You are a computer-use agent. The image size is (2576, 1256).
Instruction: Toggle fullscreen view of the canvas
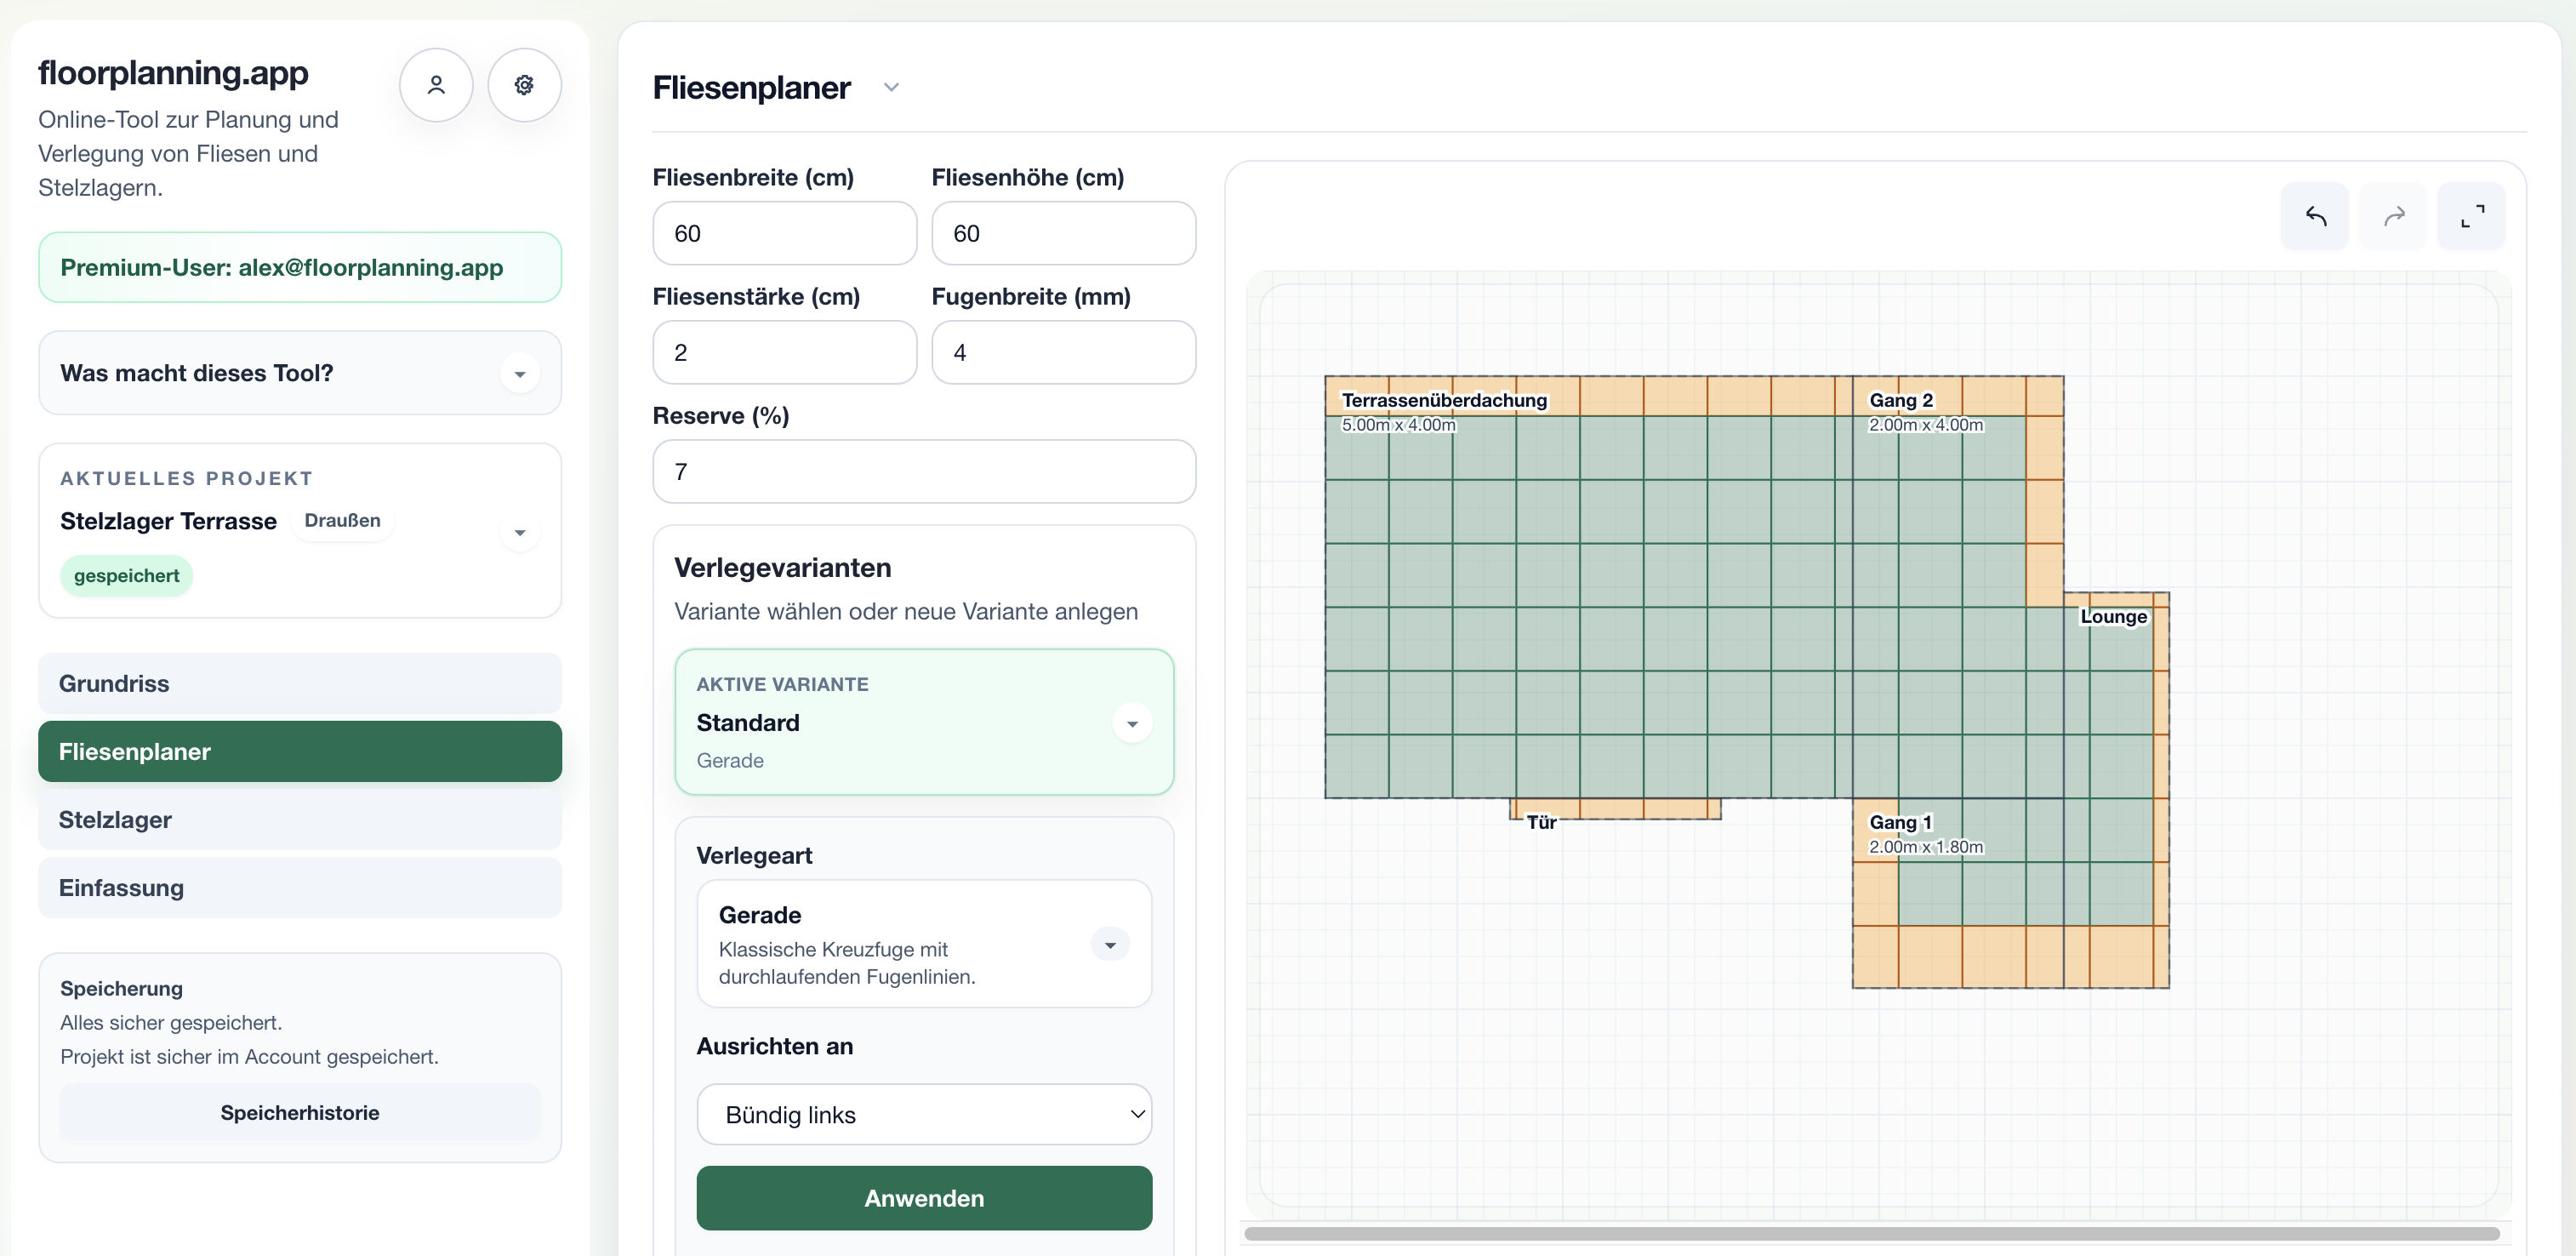click(x=2472, y=216)
